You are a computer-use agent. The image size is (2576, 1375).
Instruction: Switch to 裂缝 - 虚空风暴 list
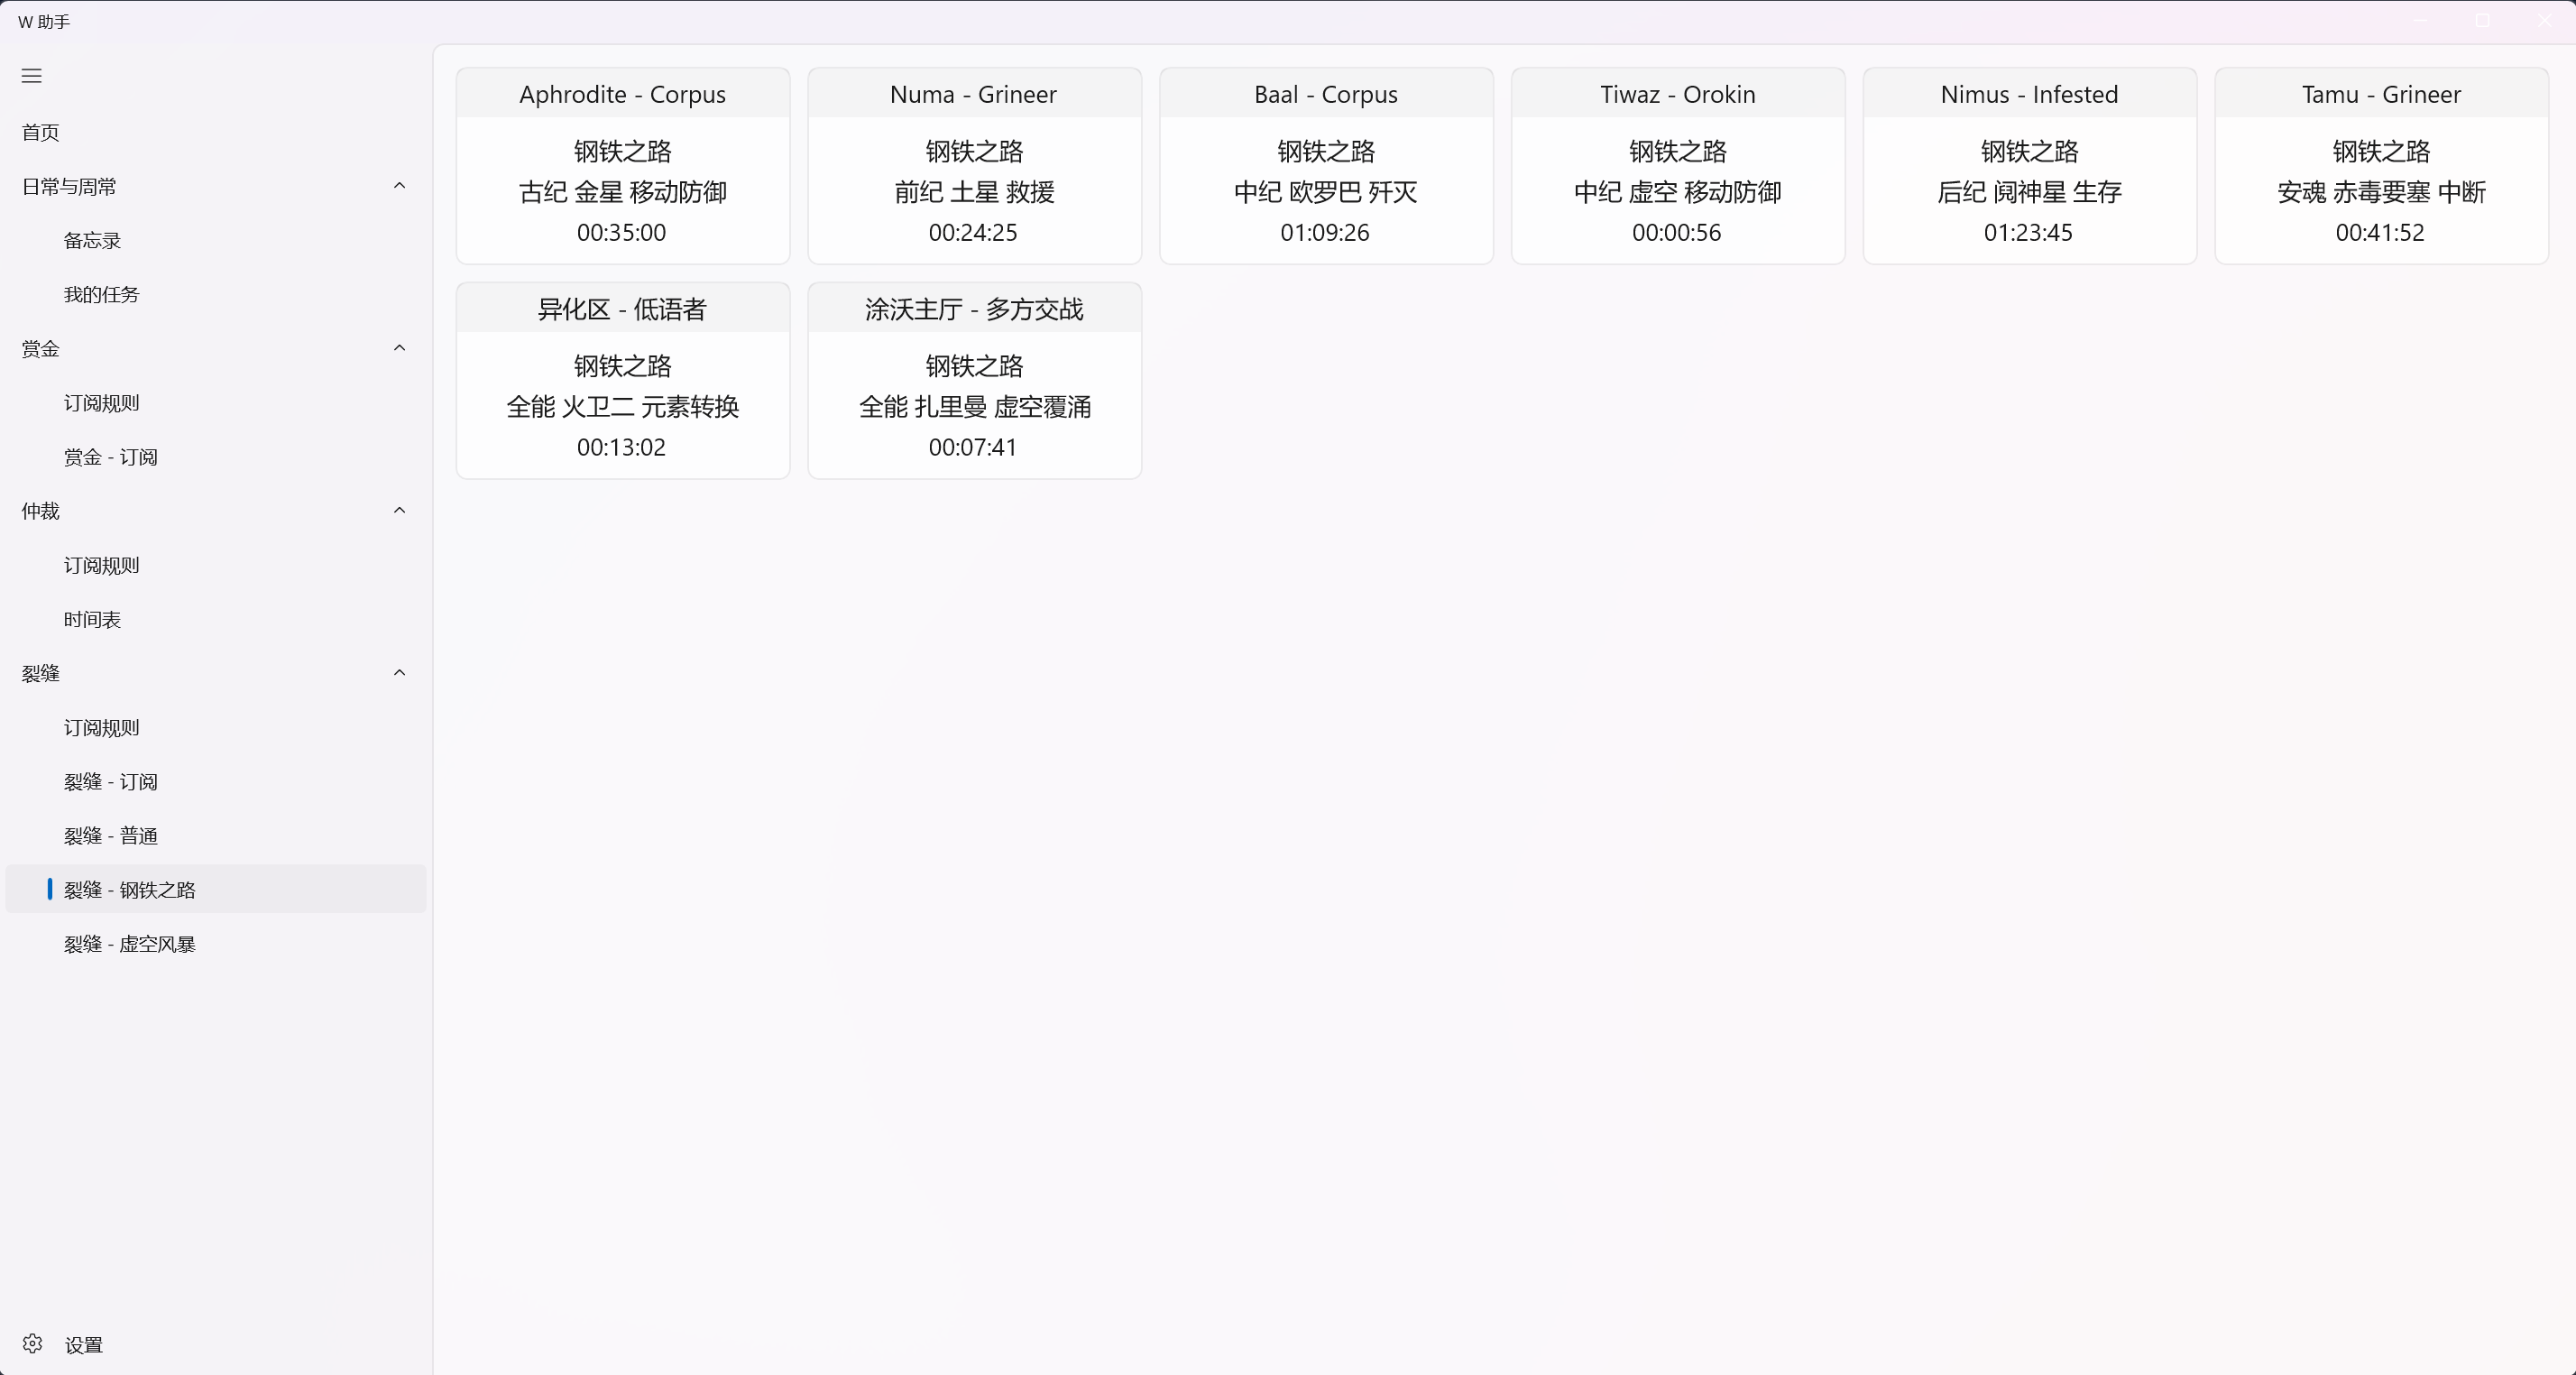coord(129,943)
